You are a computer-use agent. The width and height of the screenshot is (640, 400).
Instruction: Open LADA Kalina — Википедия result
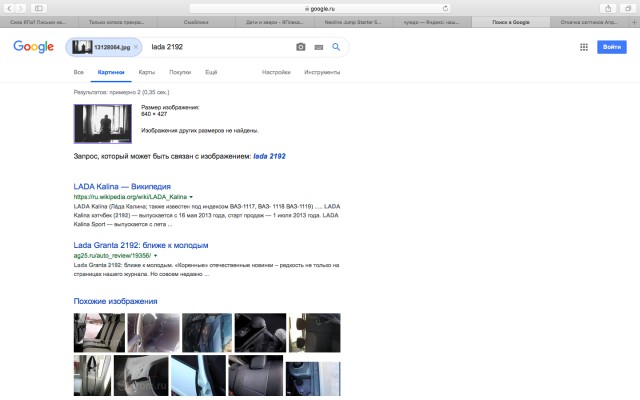122,187
